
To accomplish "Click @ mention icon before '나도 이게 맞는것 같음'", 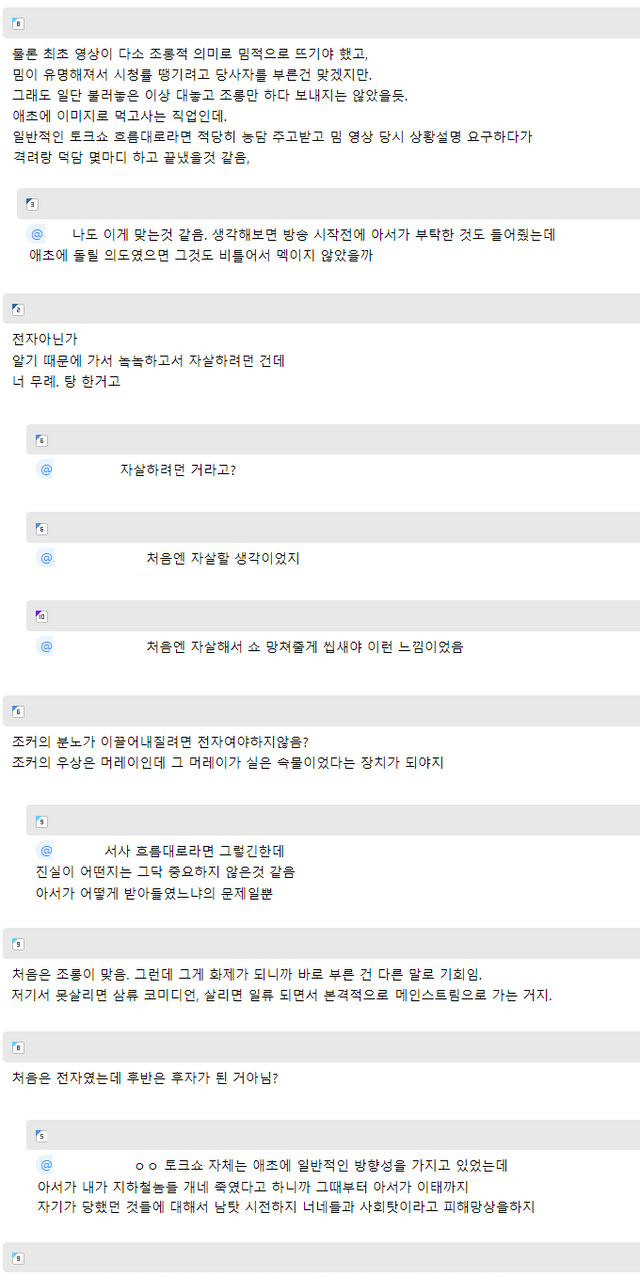I will click(x=37, y=234).
